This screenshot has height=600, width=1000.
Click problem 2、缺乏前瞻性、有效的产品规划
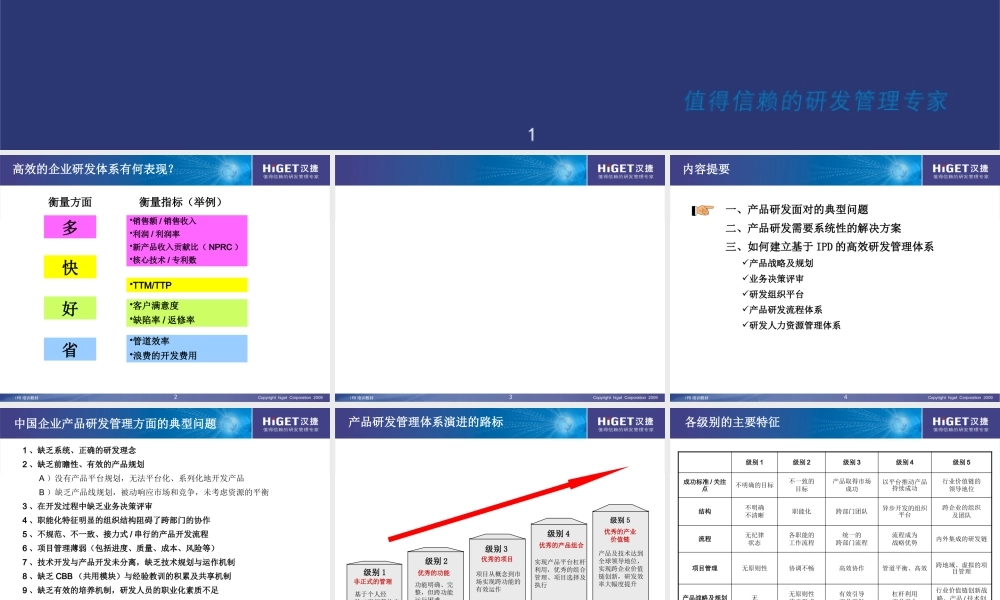pyautogui.click(x=84, y=464)
